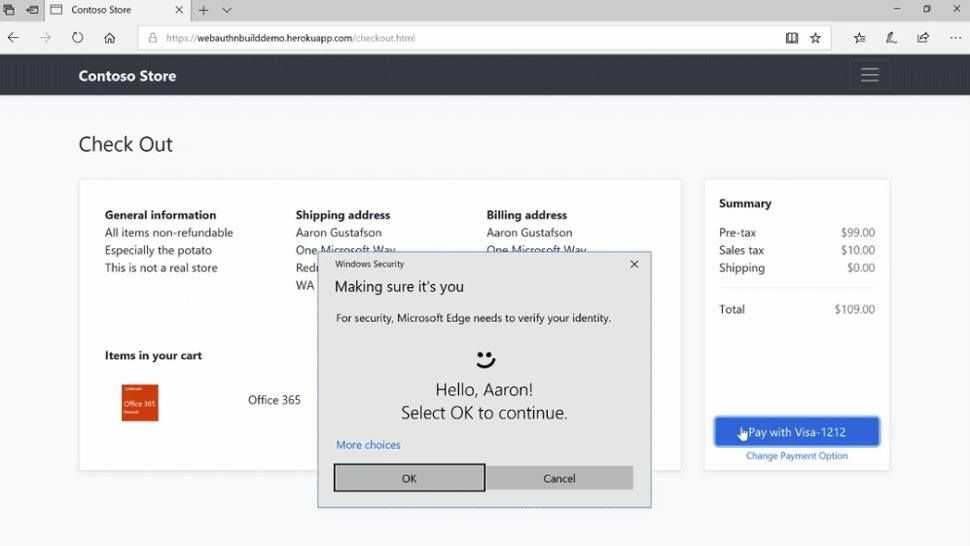
Task: Open reading view from address bar
Action: click(x=792, y=38)
